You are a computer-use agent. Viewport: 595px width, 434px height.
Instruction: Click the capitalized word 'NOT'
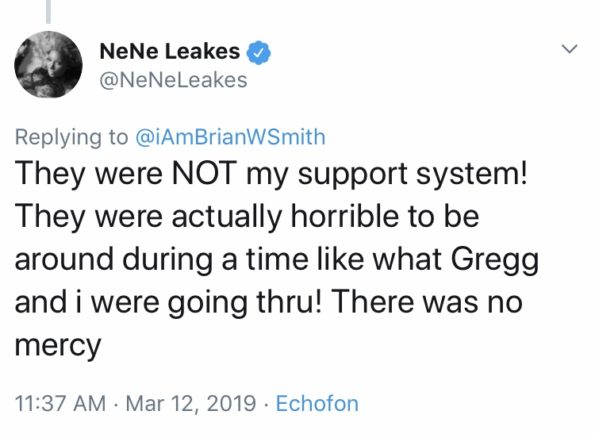205,173
